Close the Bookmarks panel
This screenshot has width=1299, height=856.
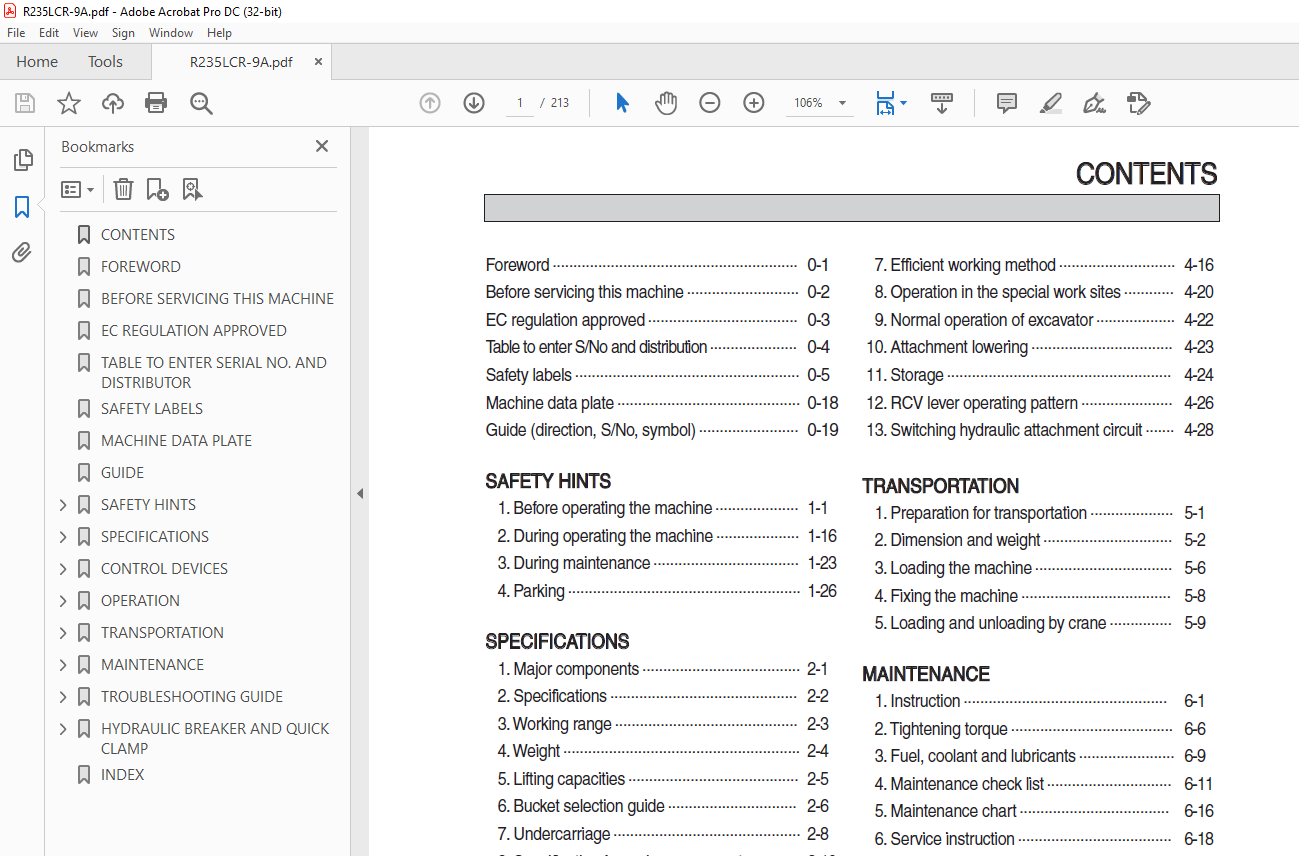[x=322, y=146]
